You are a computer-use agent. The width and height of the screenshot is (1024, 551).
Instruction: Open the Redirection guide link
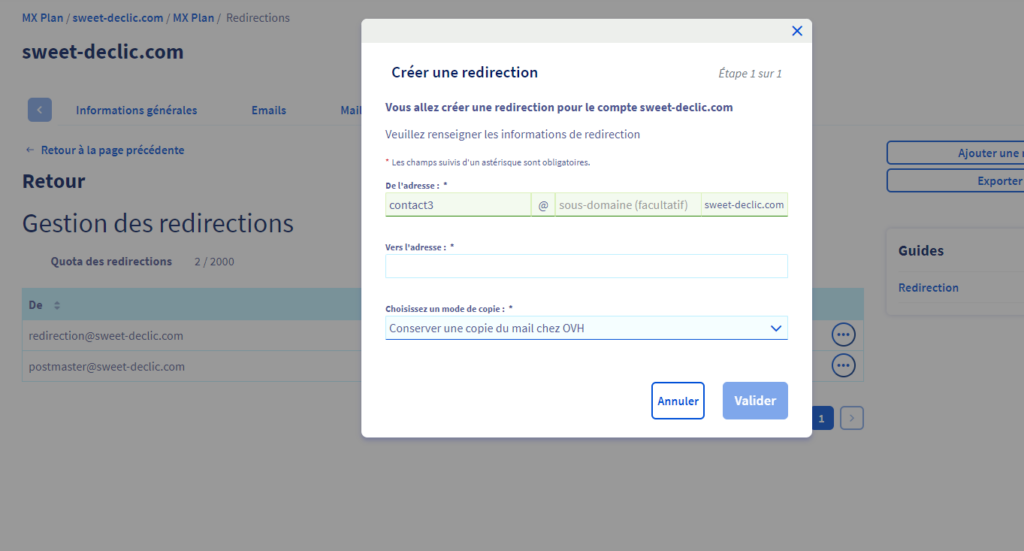coord(928,288)
